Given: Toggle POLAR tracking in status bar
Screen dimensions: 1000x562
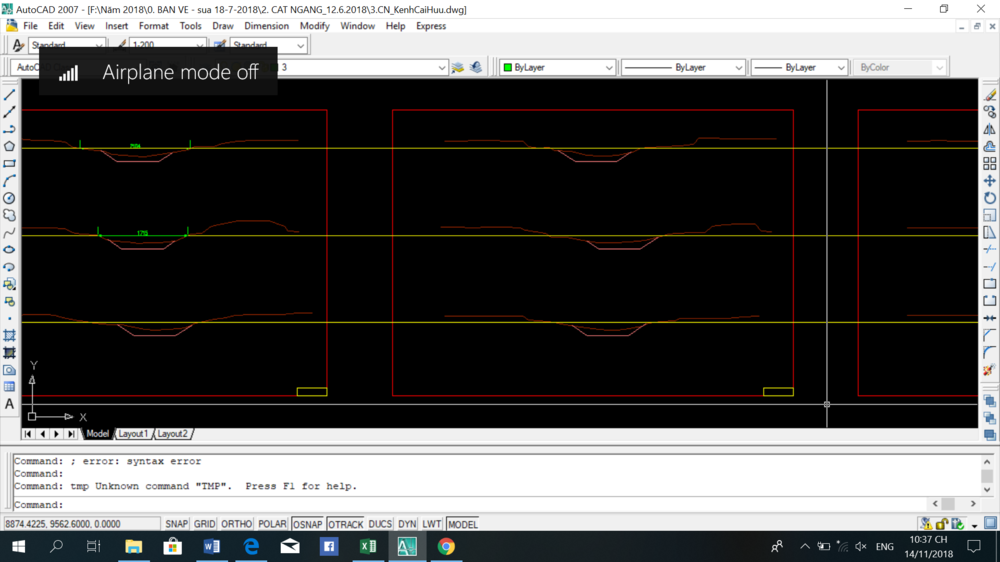Looking at the screenshot, I should pyautogui.click(x=272, y=524).
